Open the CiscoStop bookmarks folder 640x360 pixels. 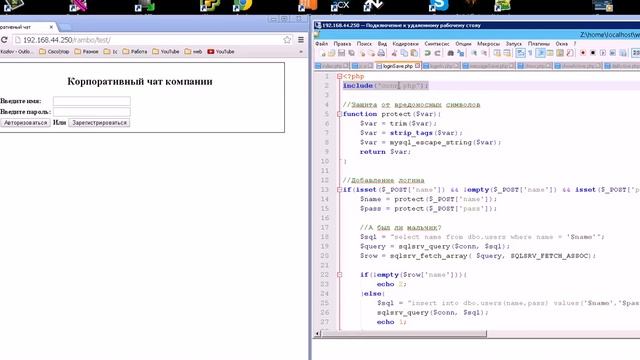(x=54, y=52)
